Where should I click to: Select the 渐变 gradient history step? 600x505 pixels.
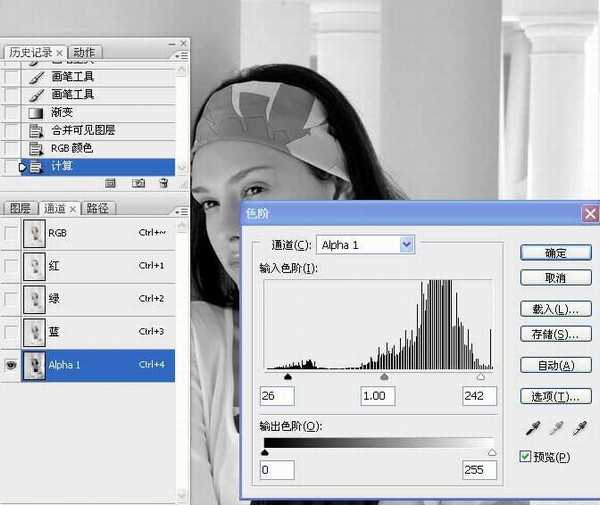tap(64, 112)
